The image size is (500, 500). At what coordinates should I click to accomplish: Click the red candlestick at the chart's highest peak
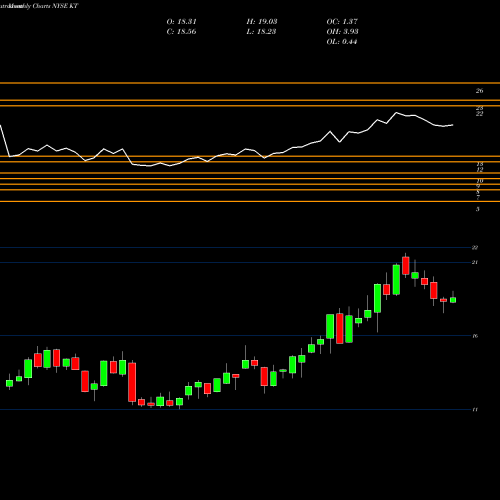(x=406, y=266)
